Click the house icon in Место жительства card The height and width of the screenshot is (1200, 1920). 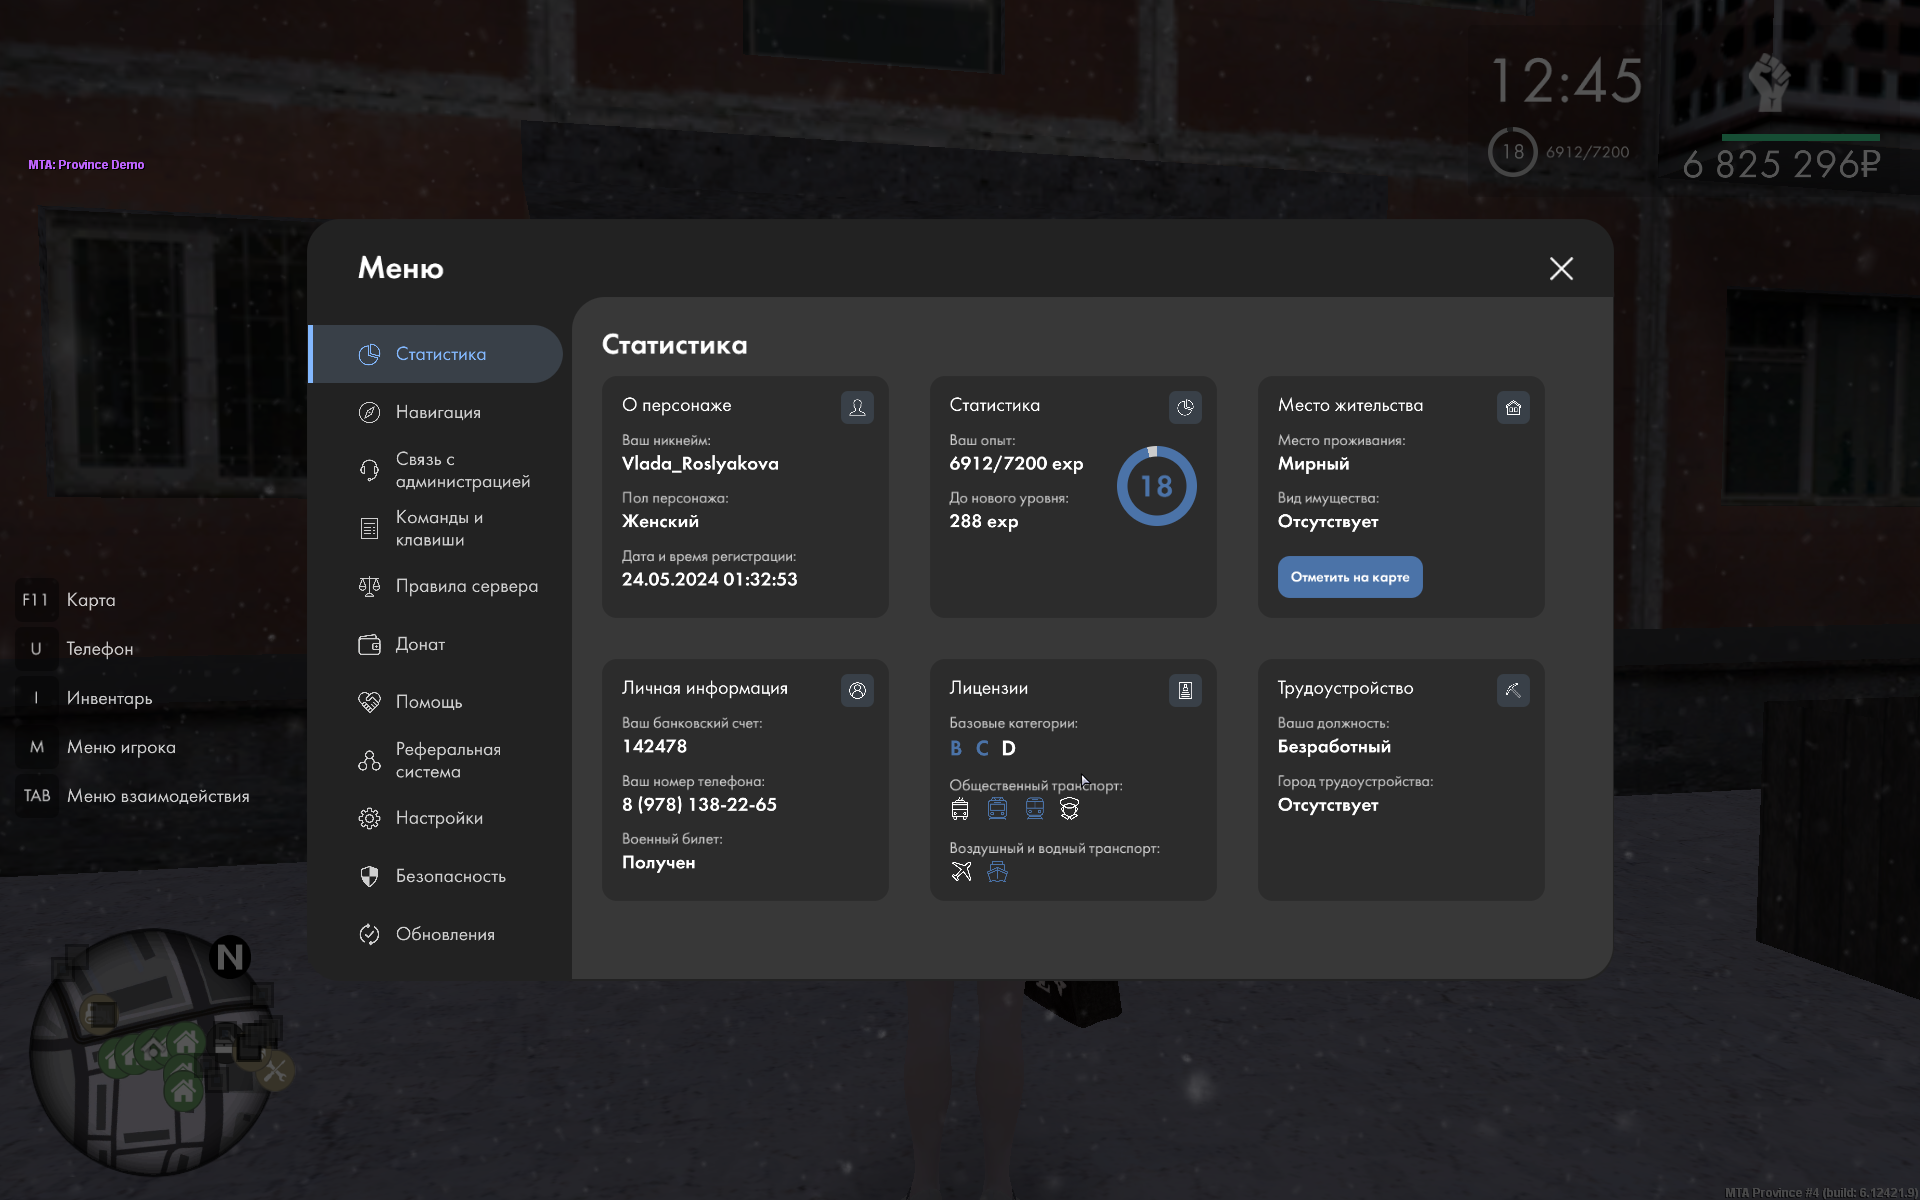pyautogui.click(x=1513, y=407)
